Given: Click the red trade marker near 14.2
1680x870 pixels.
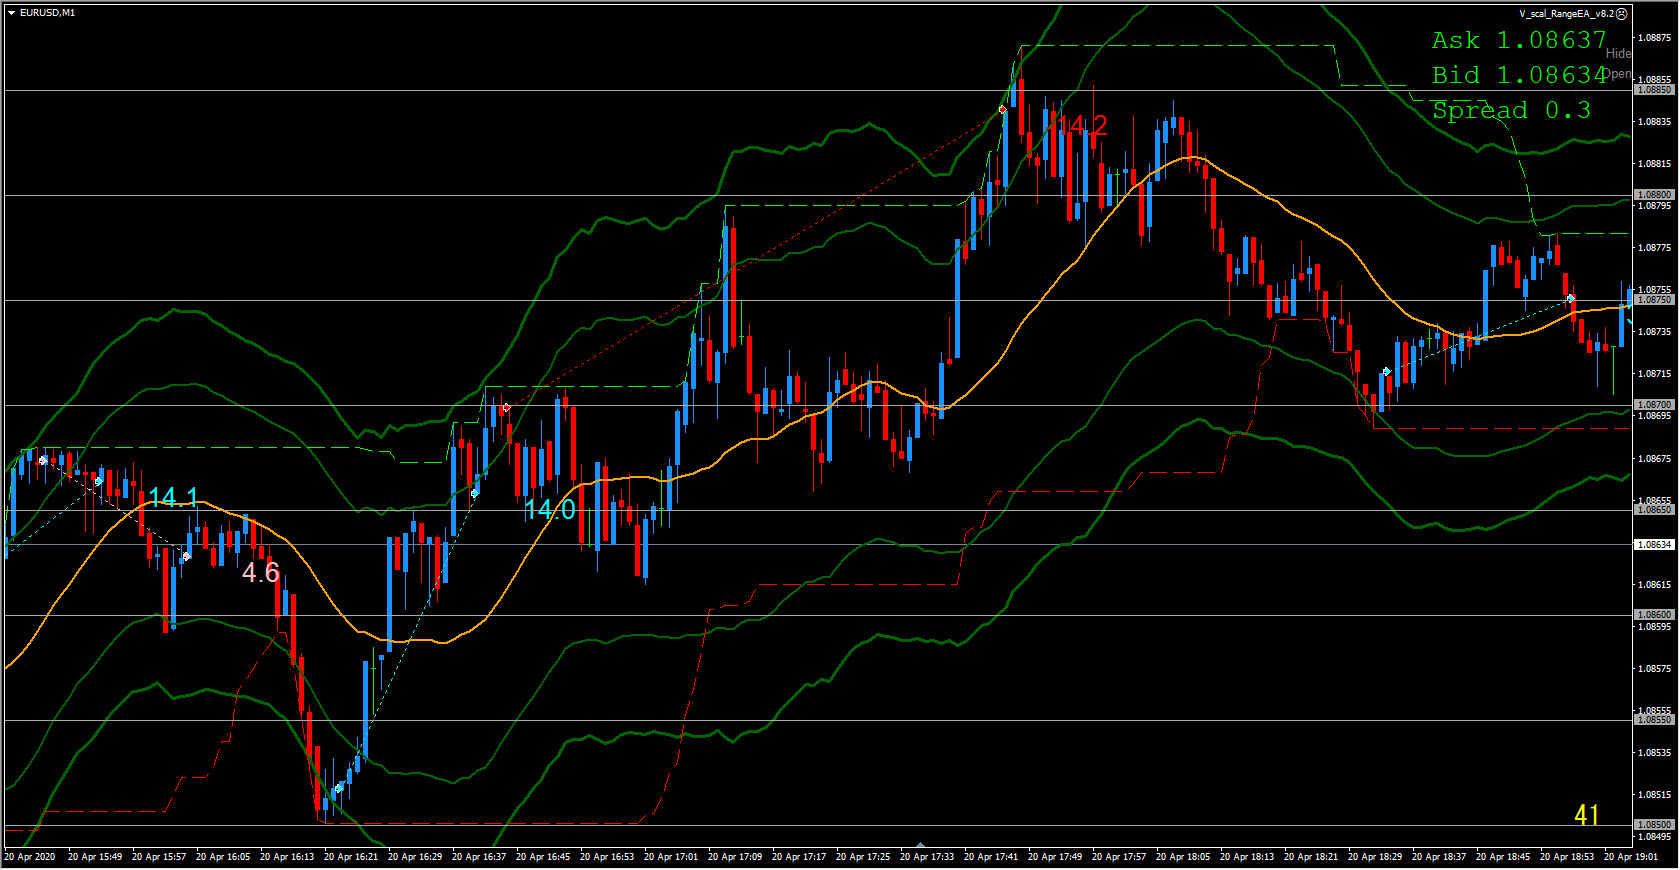Looking at the screenshot, I should tap(1003, 109).
